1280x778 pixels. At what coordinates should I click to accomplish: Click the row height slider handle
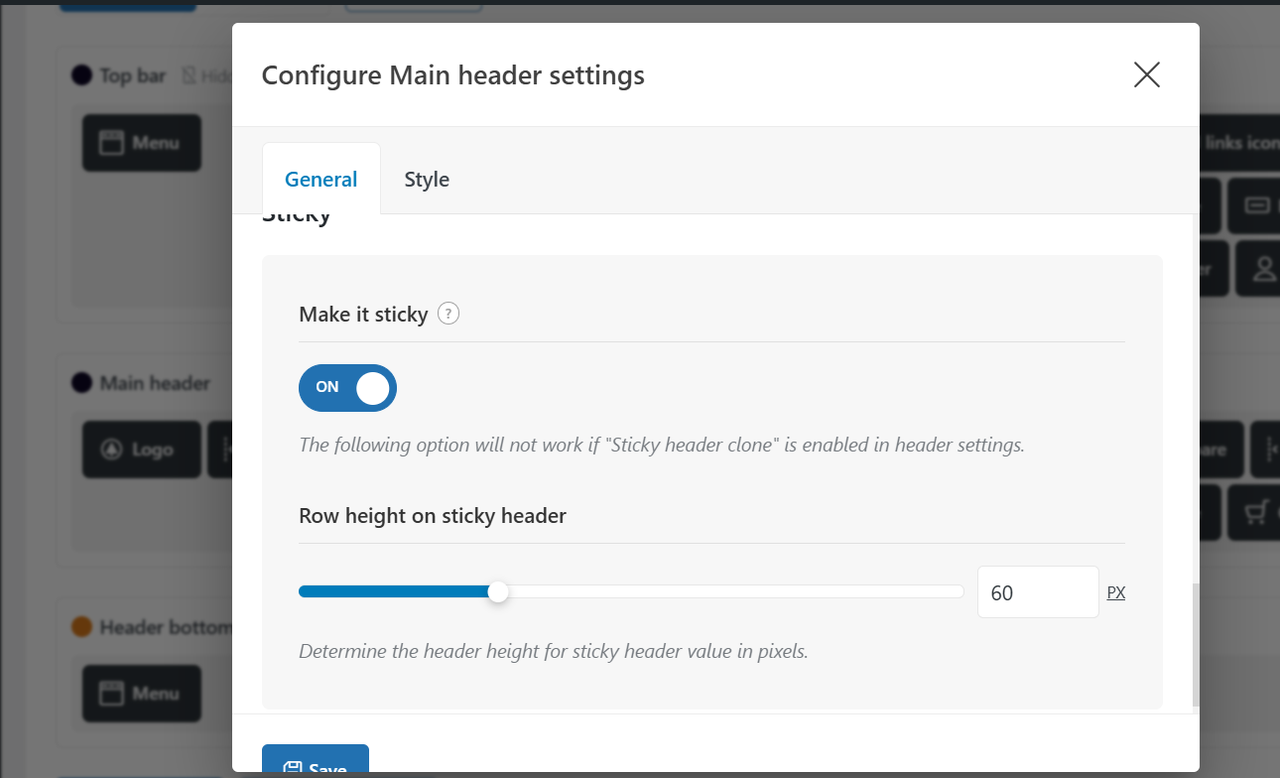(x=498, y=592)
